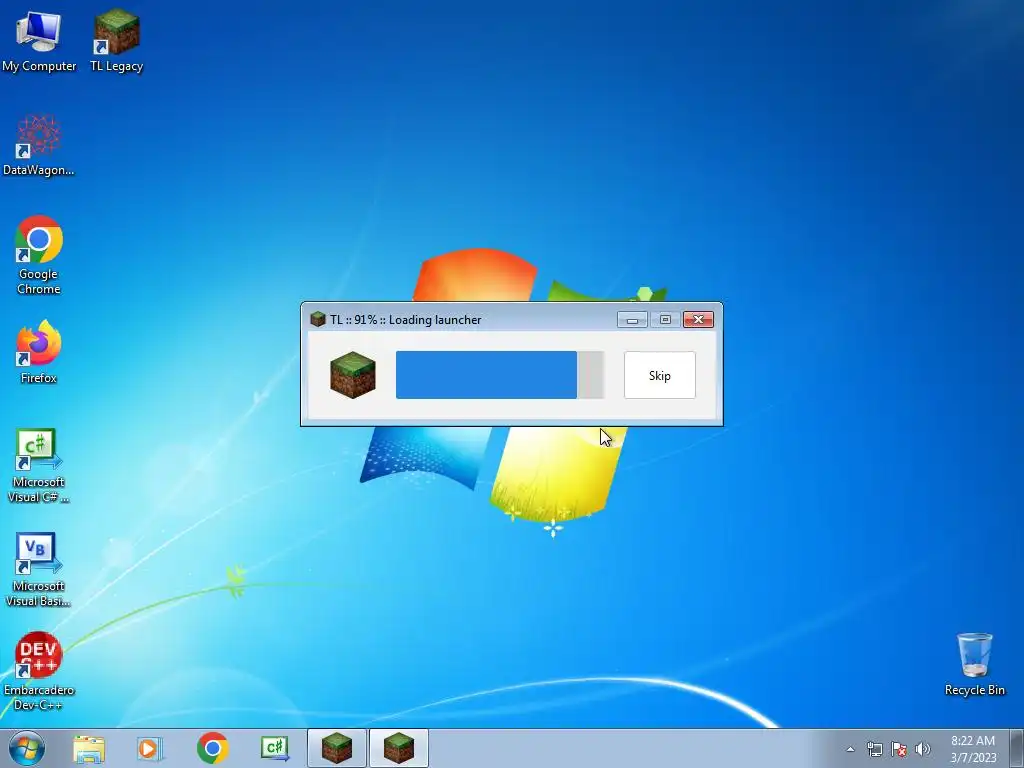This screenshot has height=768, width=1024.
Task: Click the network tray icon
Action: (874, 749)
